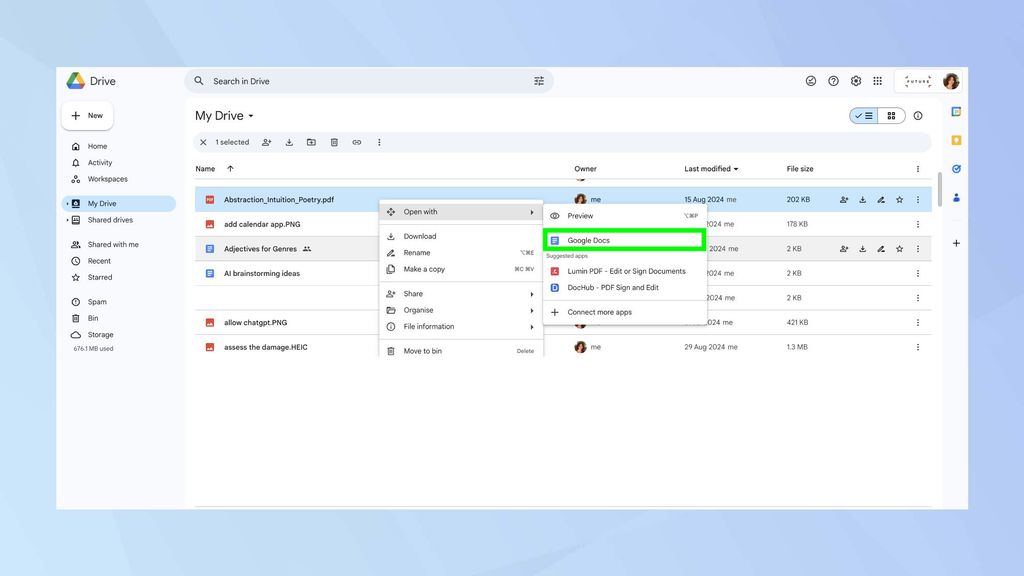Image resolution: width=1024 pixels, height=576 pixels.
Task: Choose Google Docs from Open with
Action: coord(624,240)
